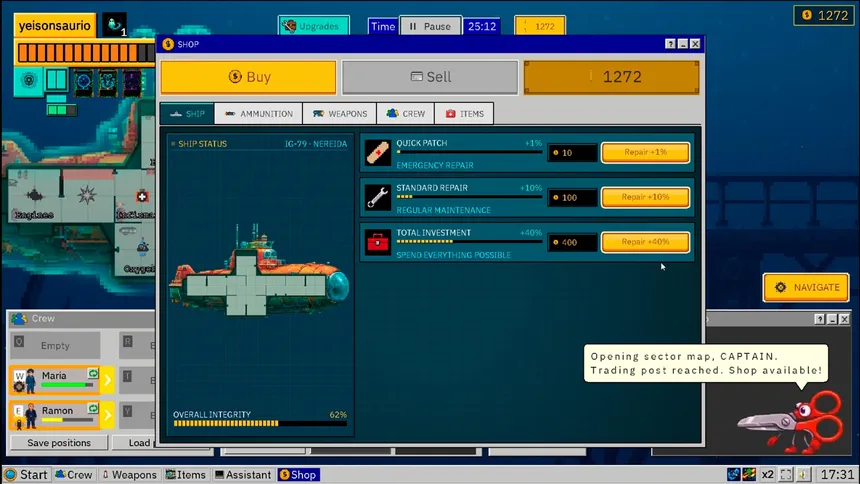Click the Load positions button
This screenshot has width=860, height=484.
pyautogui.click(x=134, y=442)
